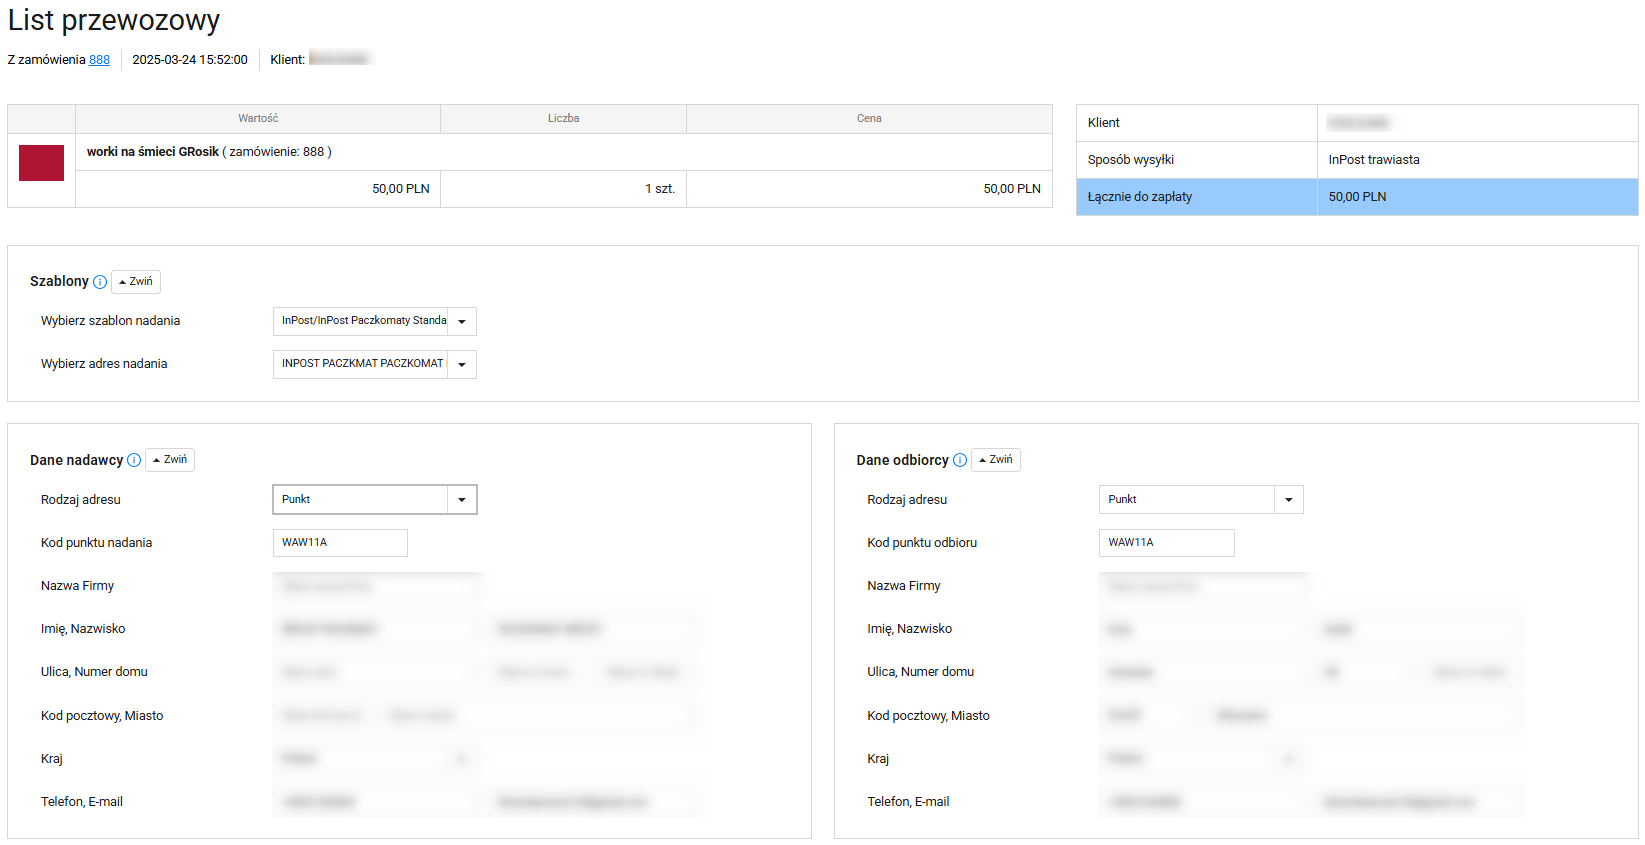The image size is (1645, 845).
Task: Click the info icon next to Szablony
Action: click(100, 282)
